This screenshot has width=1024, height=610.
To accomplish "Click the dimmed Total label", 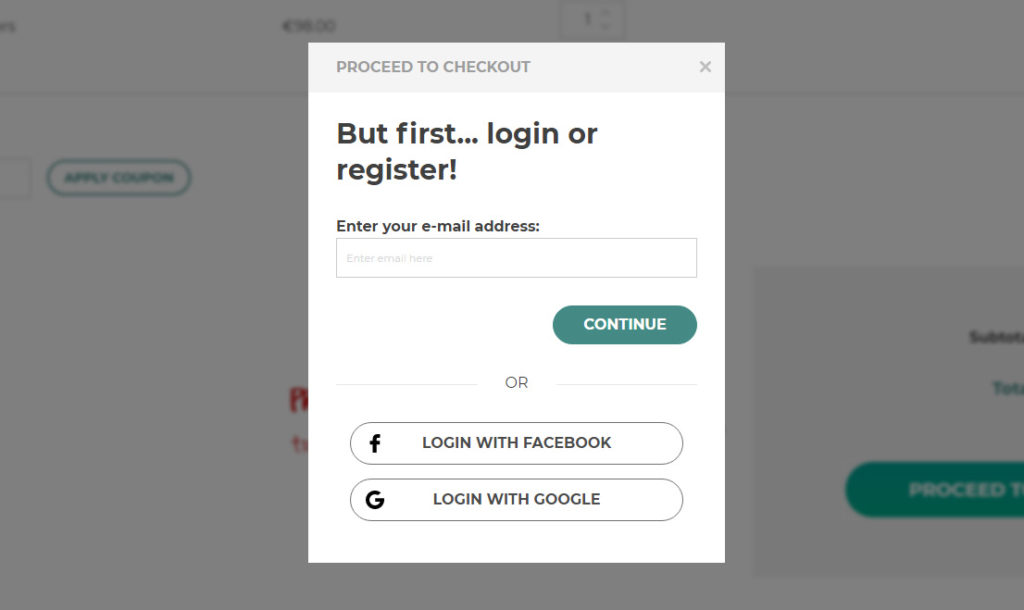I will tap(1007, 388).
